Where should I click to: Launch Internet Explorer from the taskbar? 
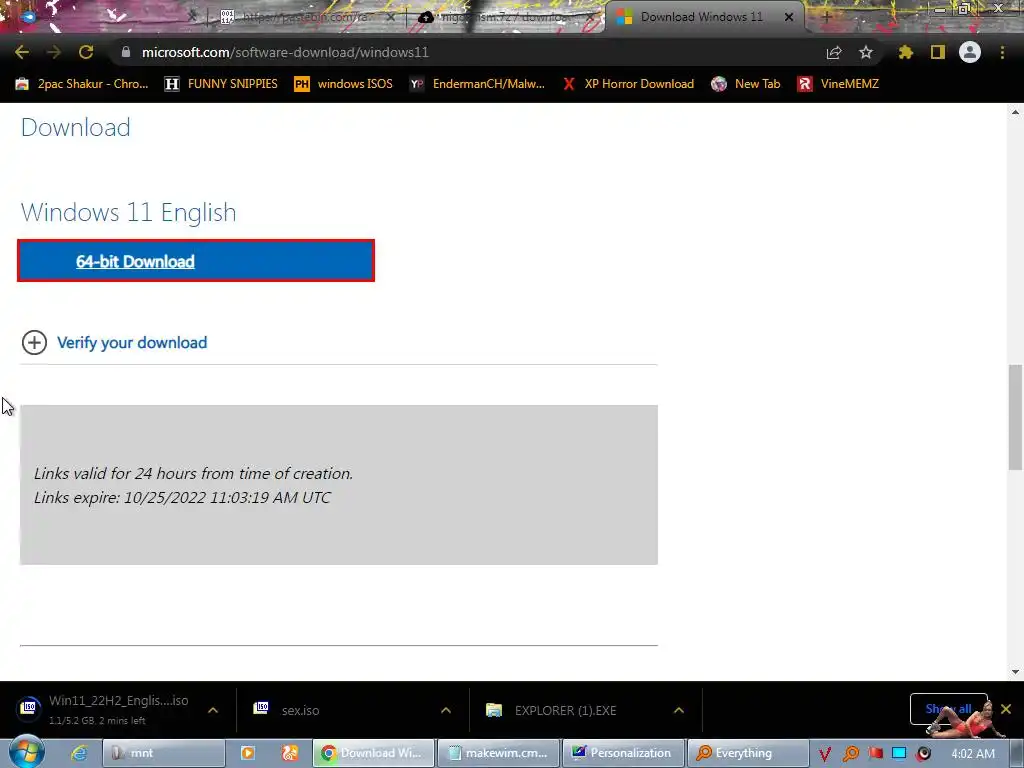pyautogui.click(x=78, y=753)
